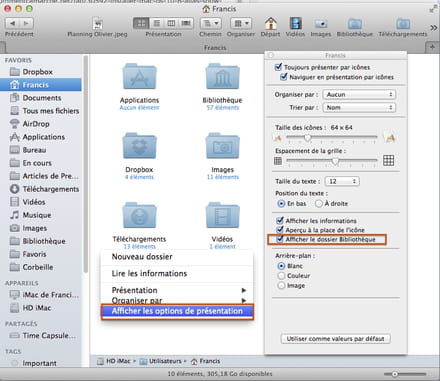This screenshot has width=440, height=381.
Task: Open the Vidéos folder in main pane
Action: (x=222, y=215)
